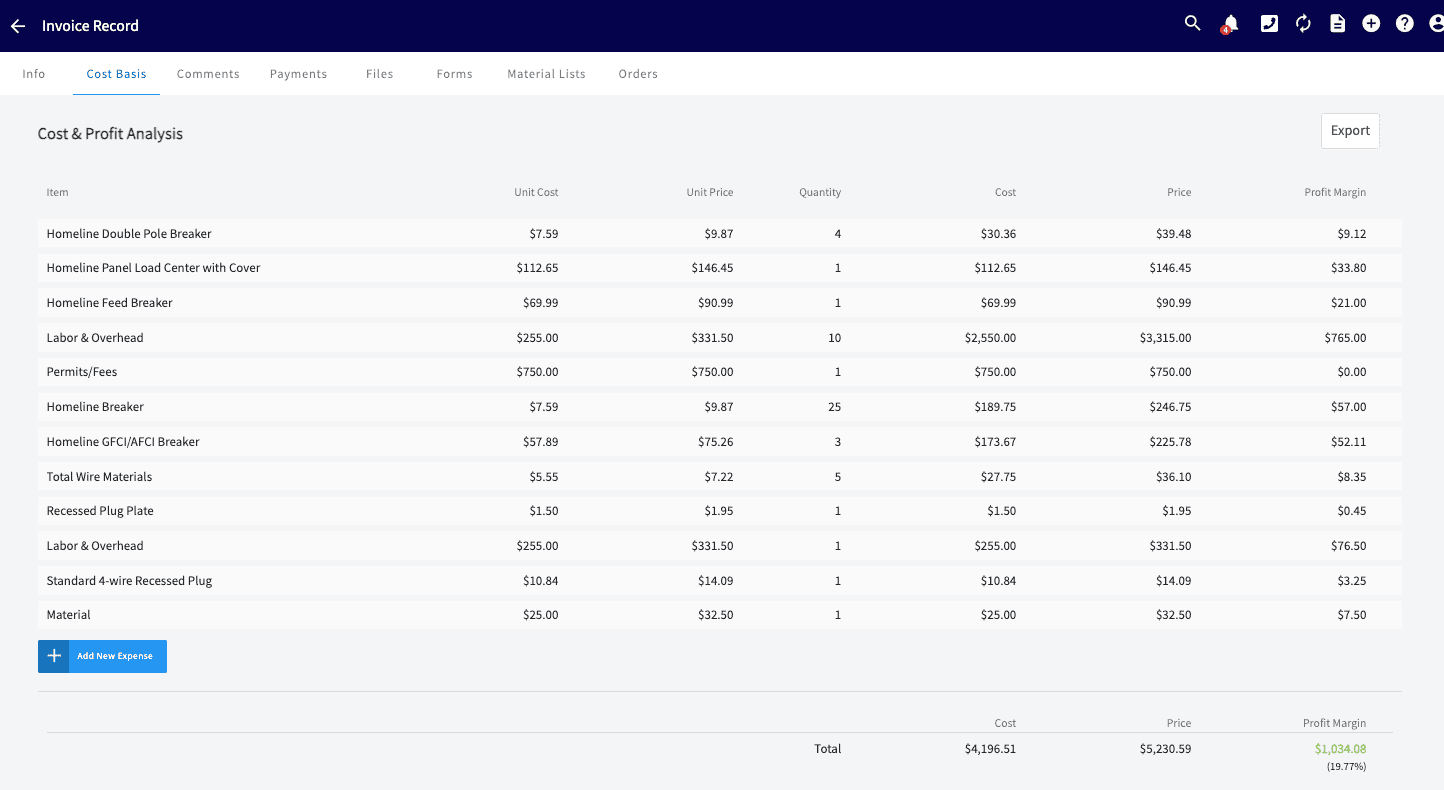Click the back arrow beside Invoice Record
Image resolution: width=1444 pixels, height=790 pixels.
click(17, 26)
